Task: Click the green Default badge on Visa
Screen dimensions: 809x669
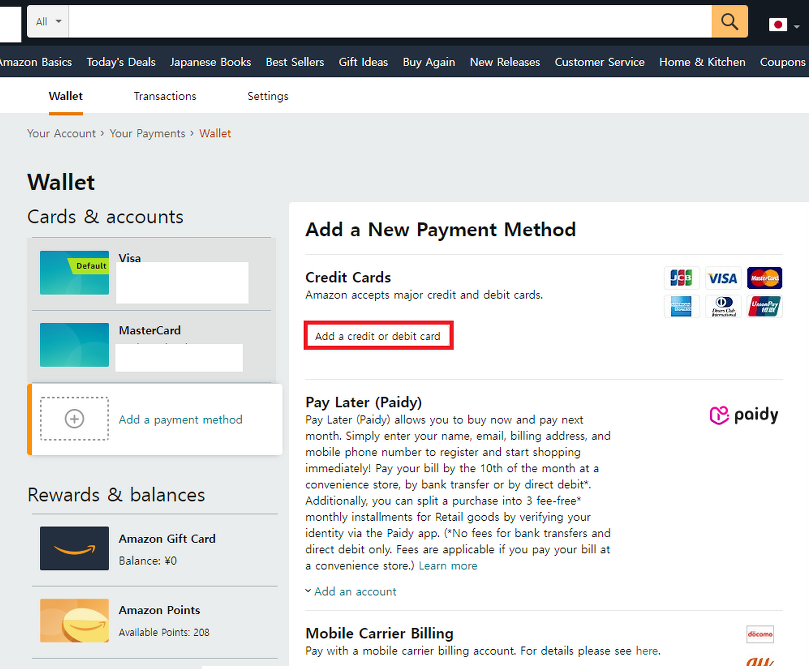Action: pos(89,266)
